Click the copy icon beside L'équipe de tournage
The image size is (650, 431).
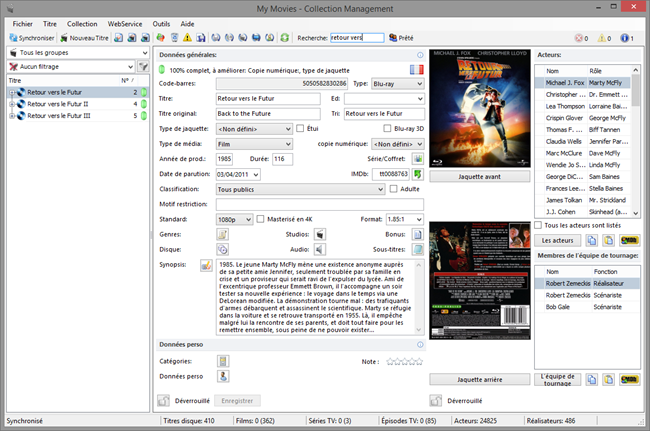pos(592,380)
